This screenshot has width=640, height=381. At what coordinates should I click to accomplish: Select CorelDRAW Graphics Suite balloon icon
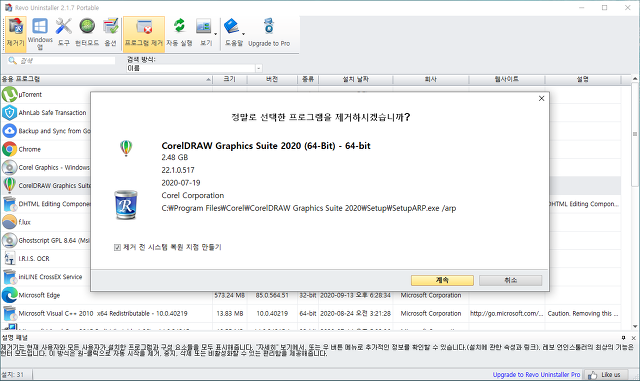coord(9,185)
